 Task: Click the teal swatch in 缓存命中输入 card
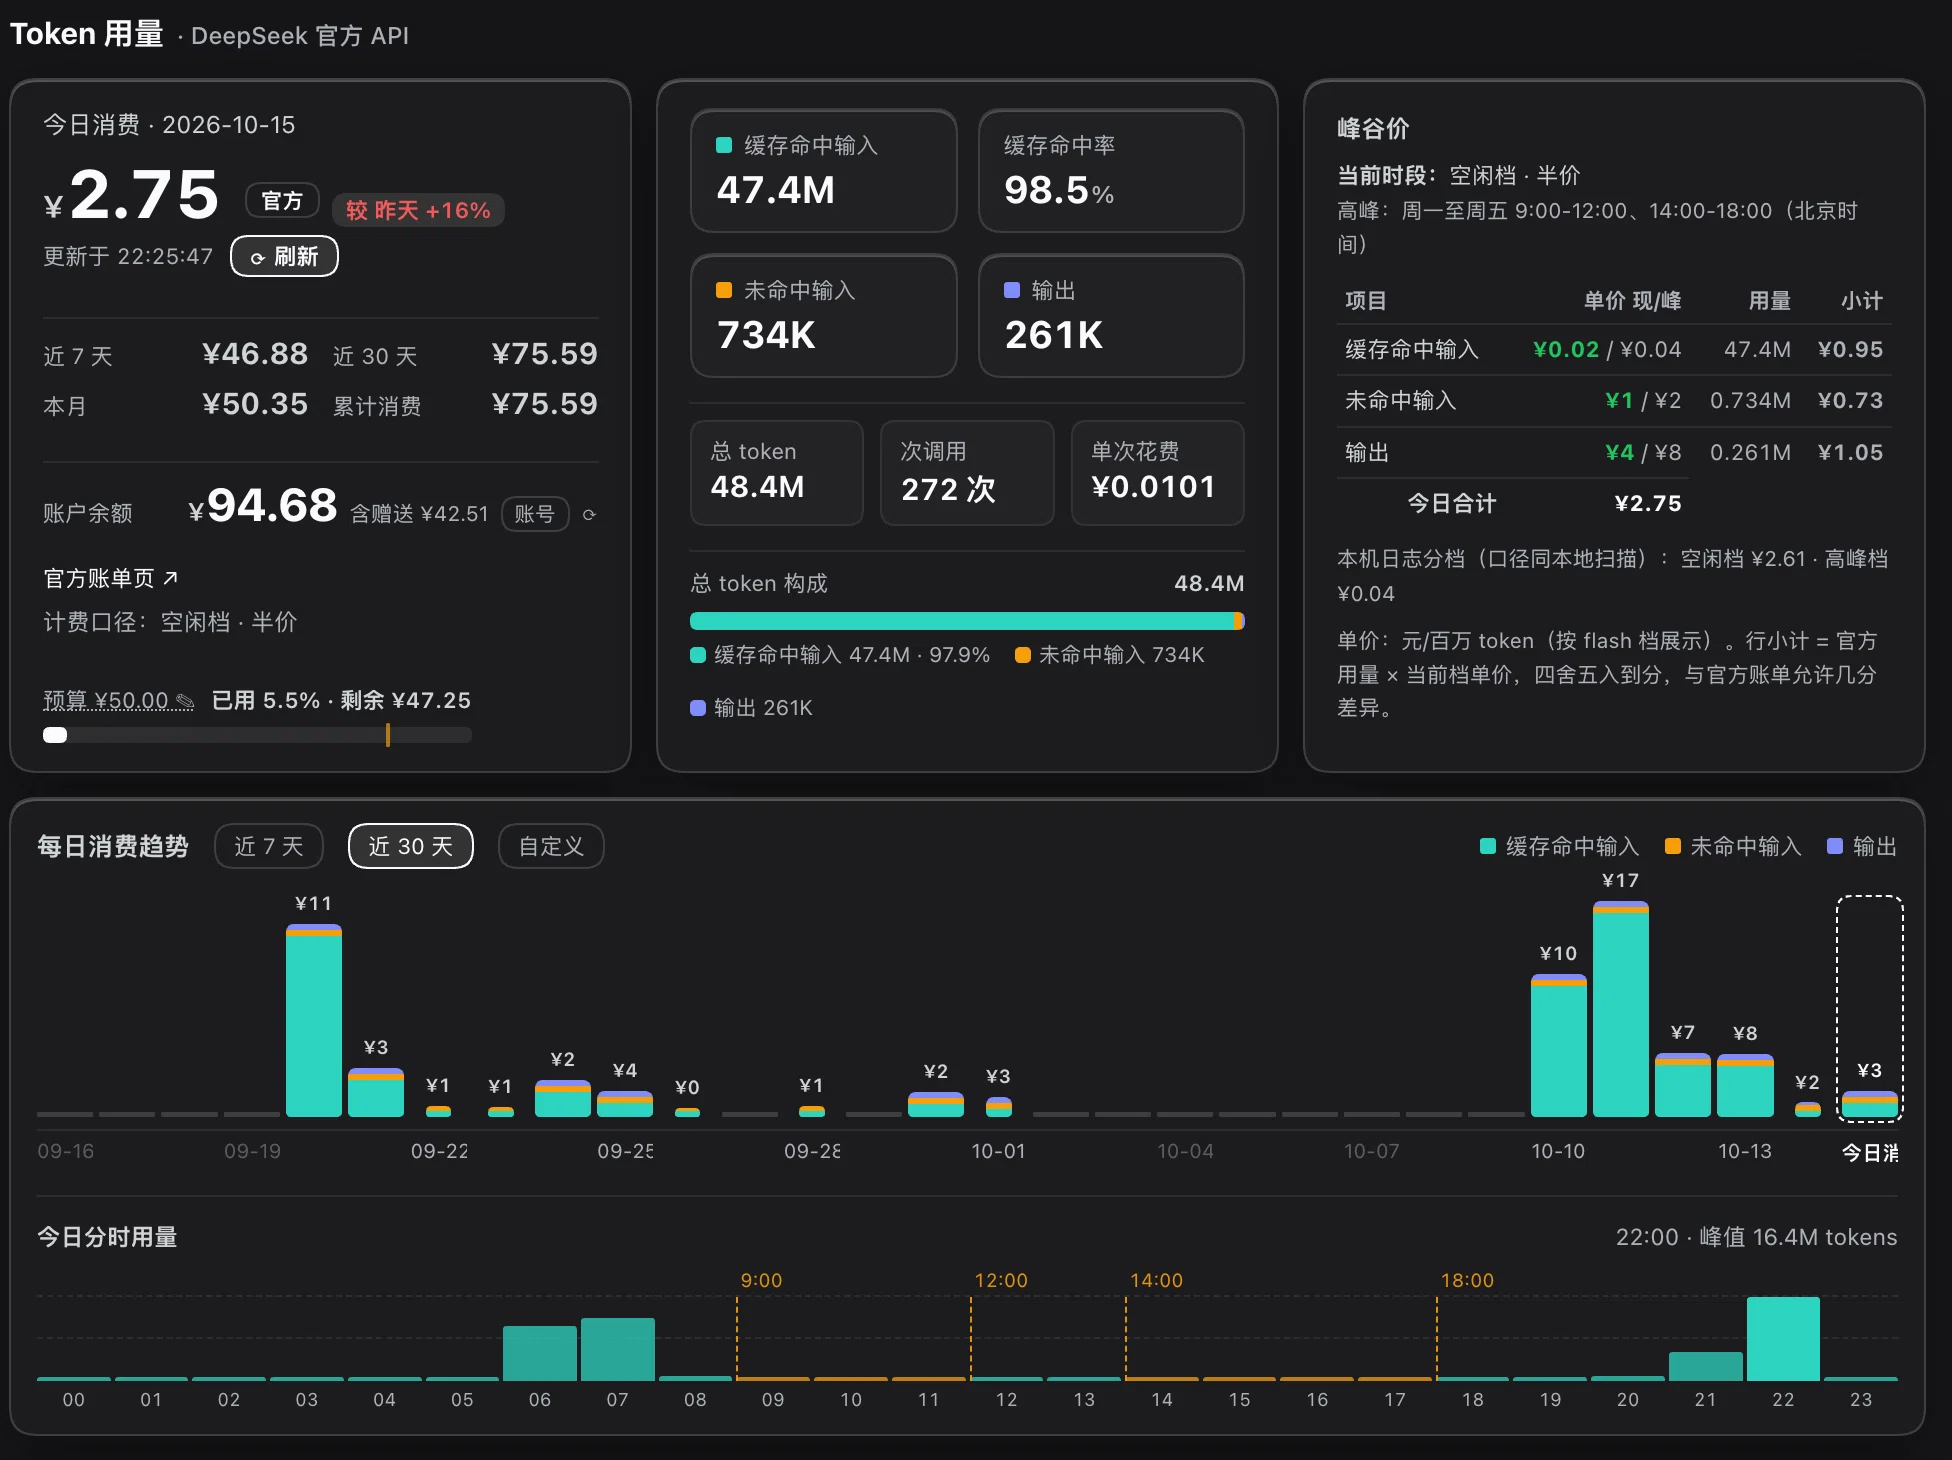724,145
